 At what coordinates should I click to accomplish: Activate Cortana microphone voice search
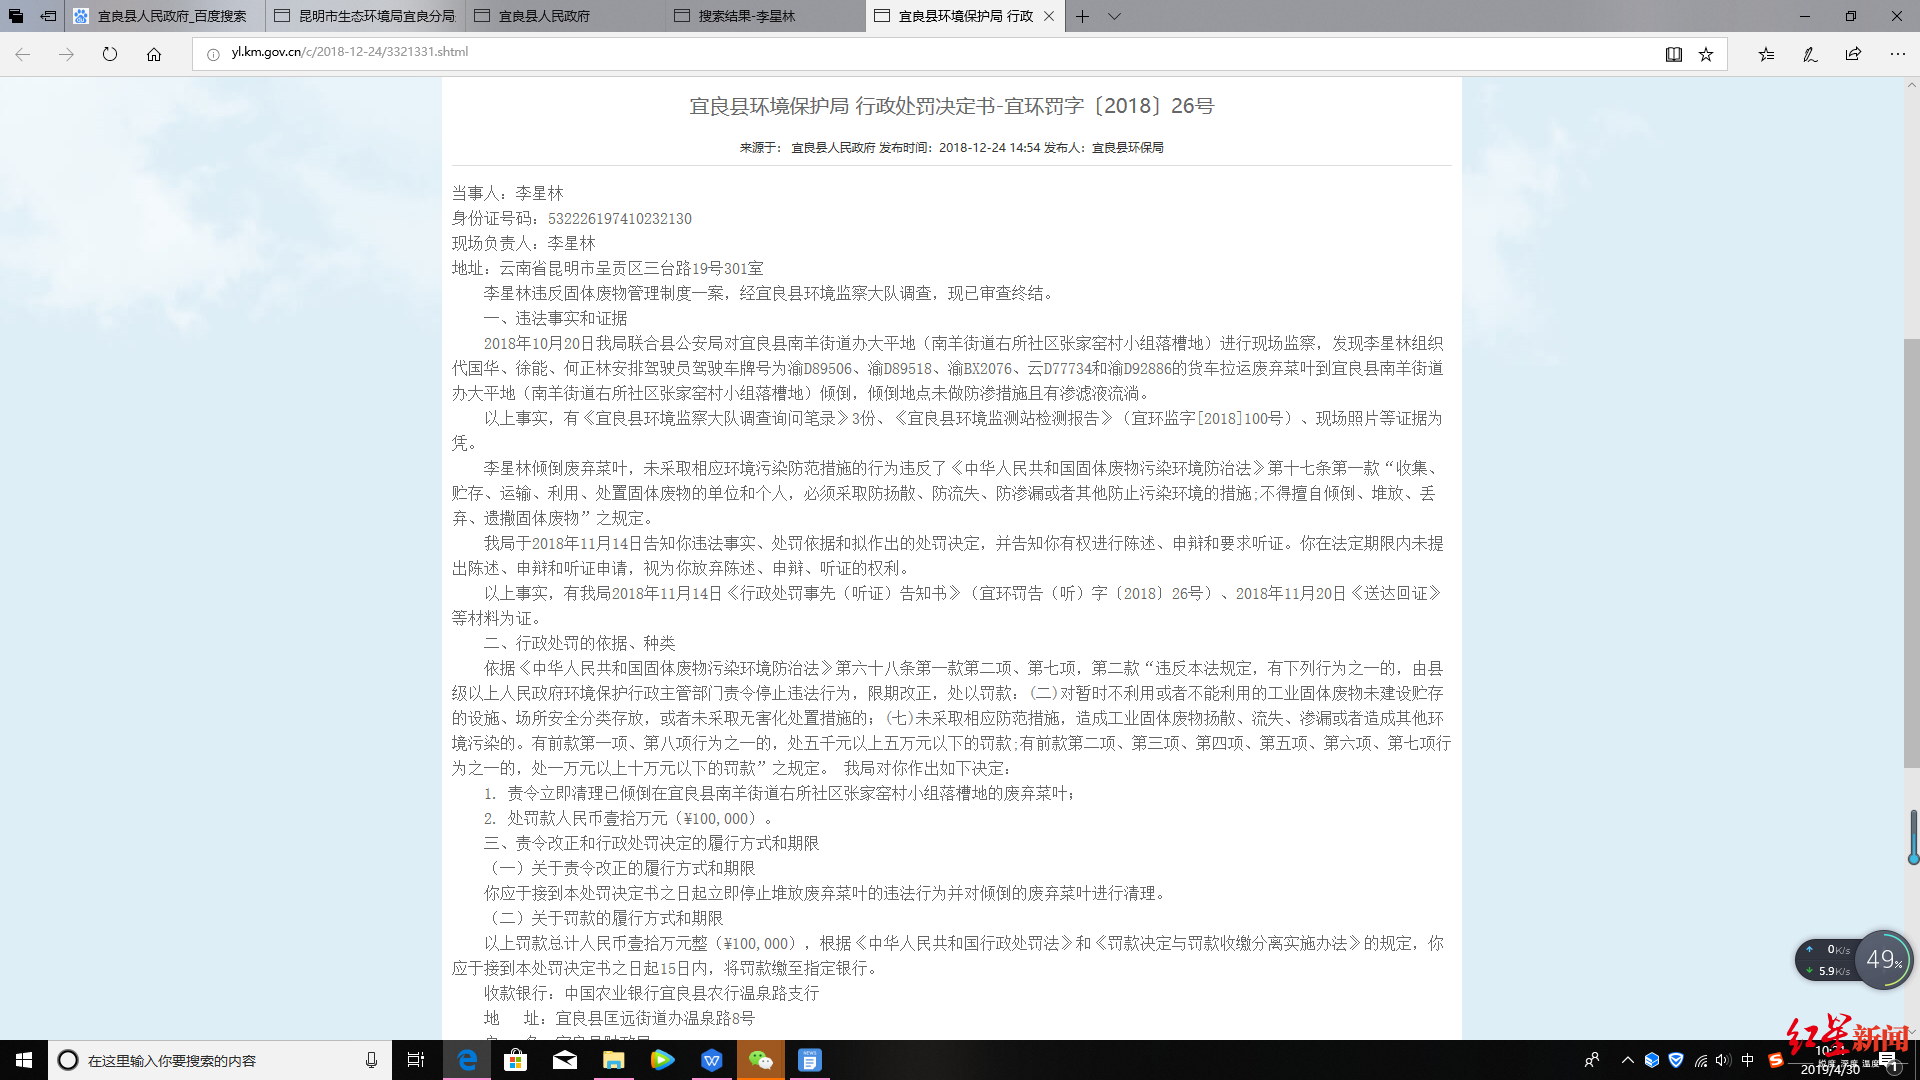pos(371,1060)
